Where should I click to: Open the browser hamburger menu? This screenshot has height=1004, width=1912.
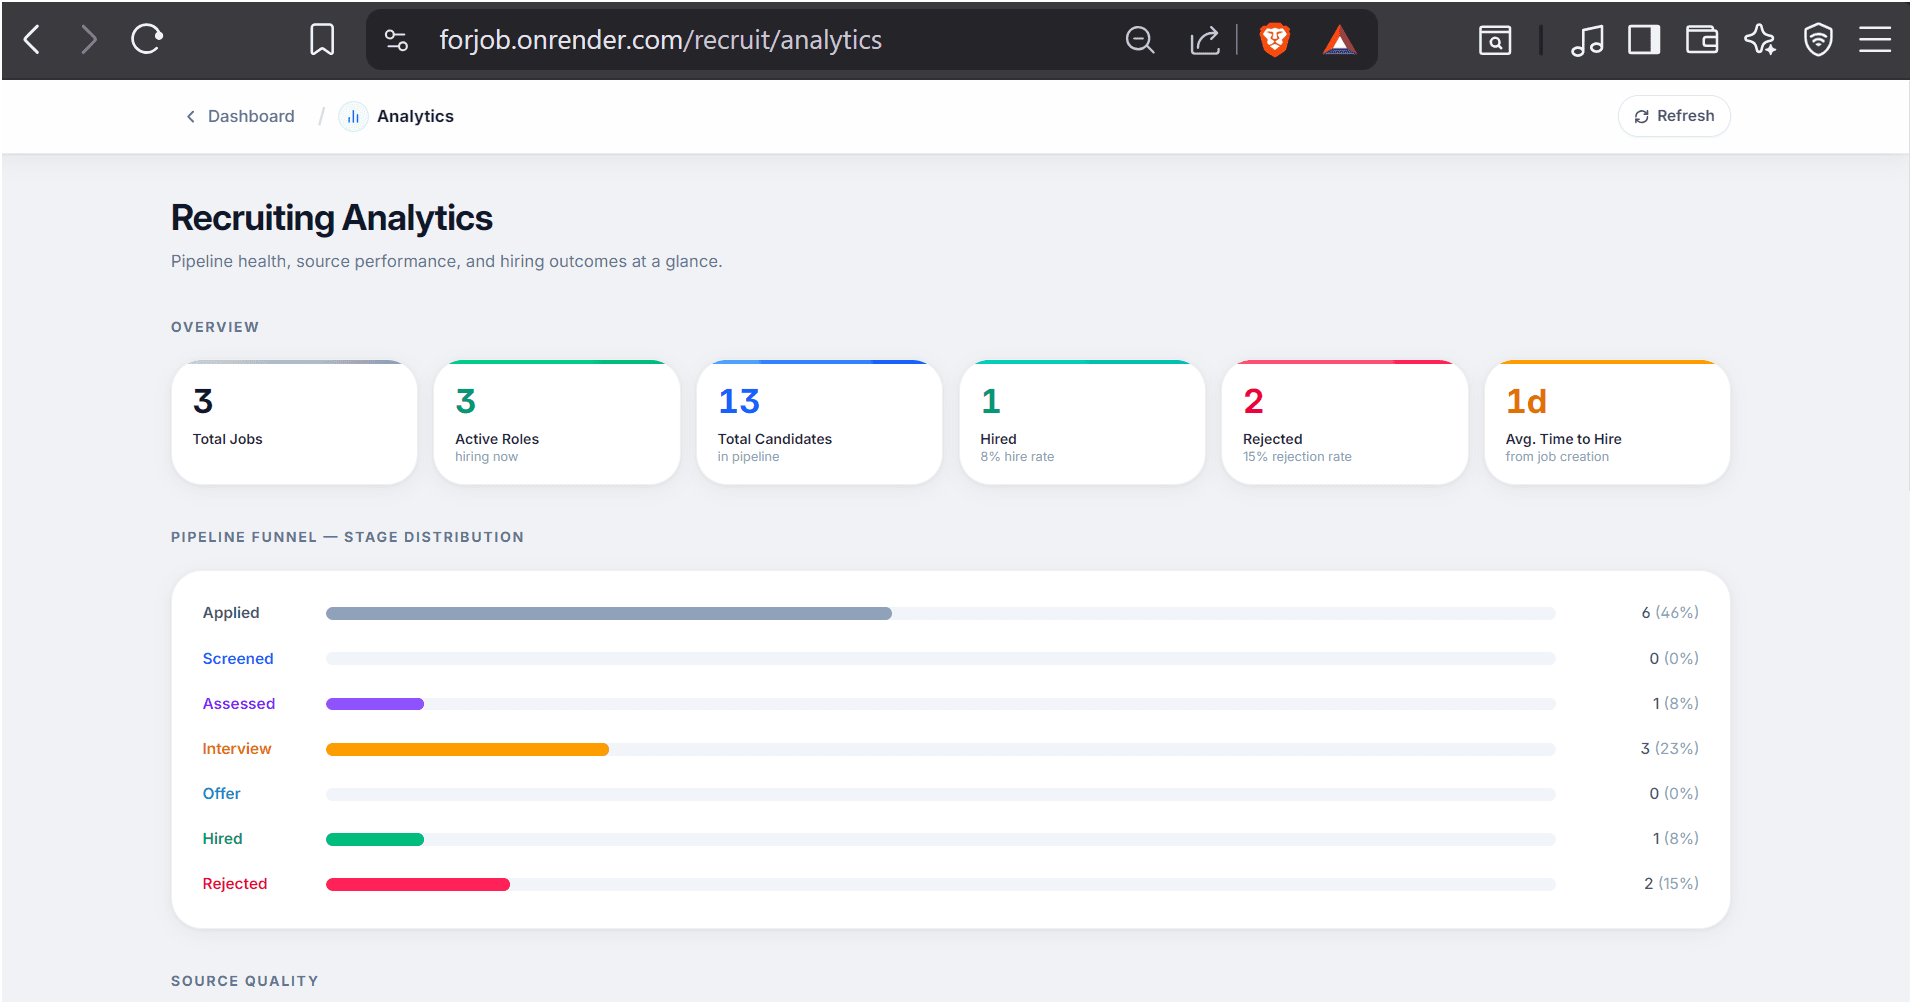(1875, 40)
